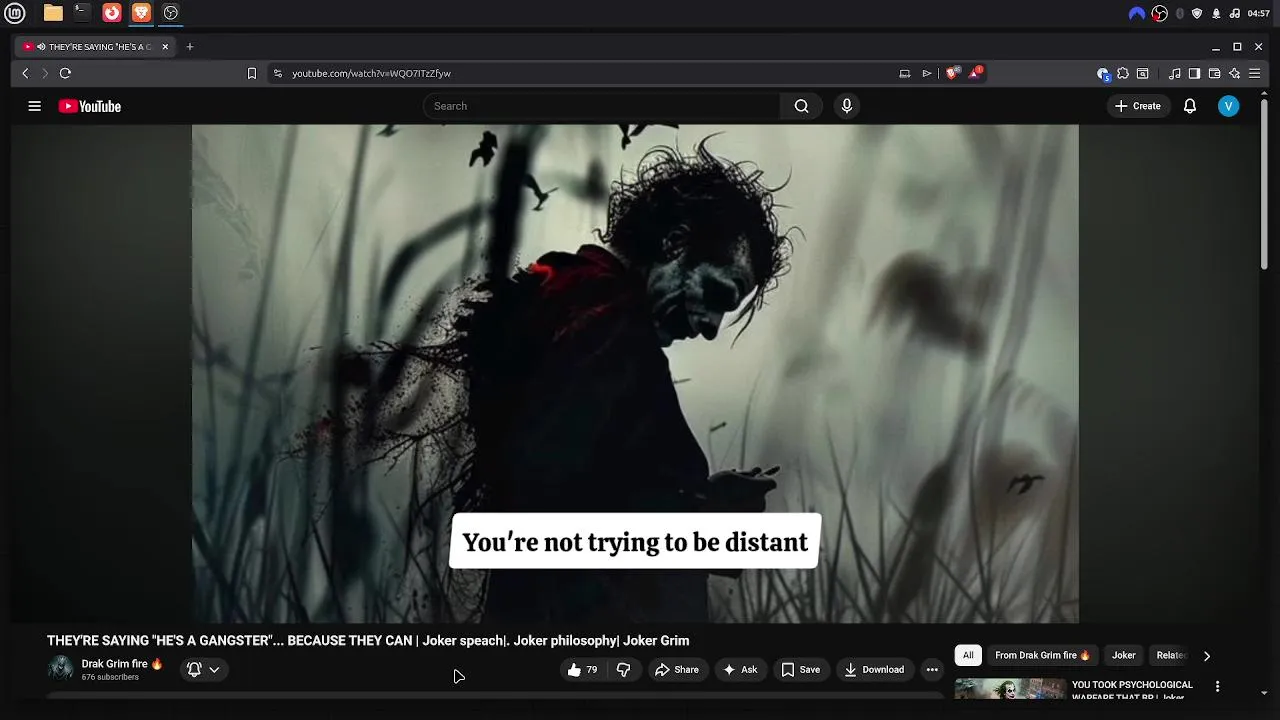The width and height of the screenshot is (1280, 720).
Task: Reload the page
Action: (65, 73)
